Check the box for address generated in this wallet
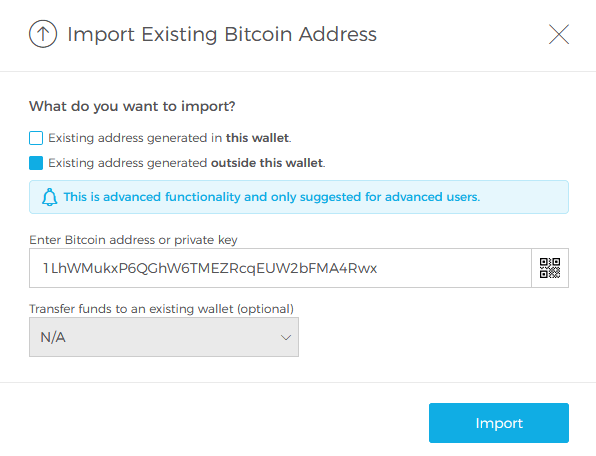The image size is (596, 456). click(36, 138)
